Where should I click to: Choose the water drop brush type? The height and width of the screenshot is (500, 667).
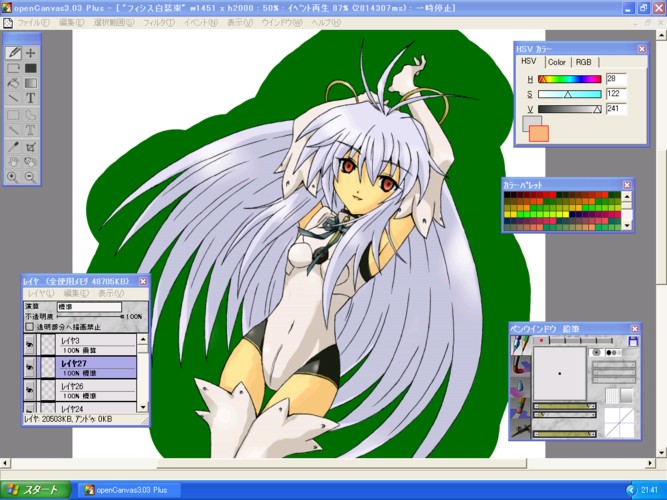point(521,387)
